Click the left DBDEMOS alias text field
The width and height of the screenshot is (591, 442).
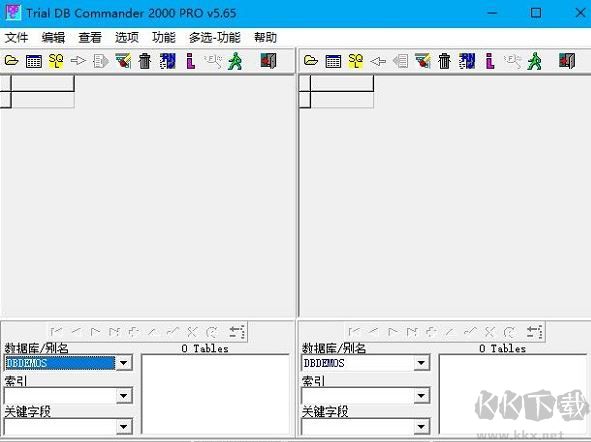60,363
